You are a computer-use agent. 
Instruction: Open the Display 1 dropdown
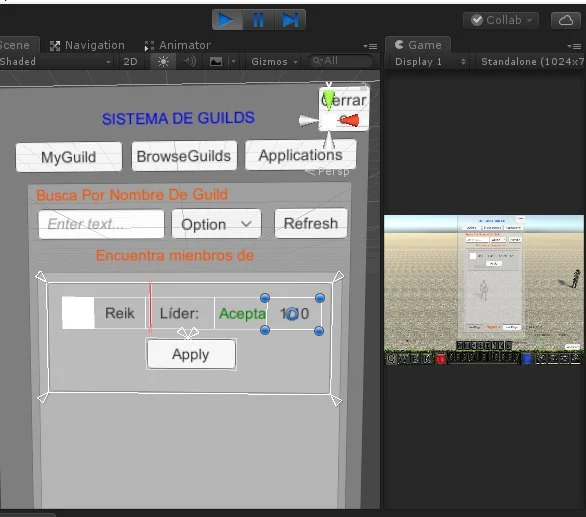(430, 61)
